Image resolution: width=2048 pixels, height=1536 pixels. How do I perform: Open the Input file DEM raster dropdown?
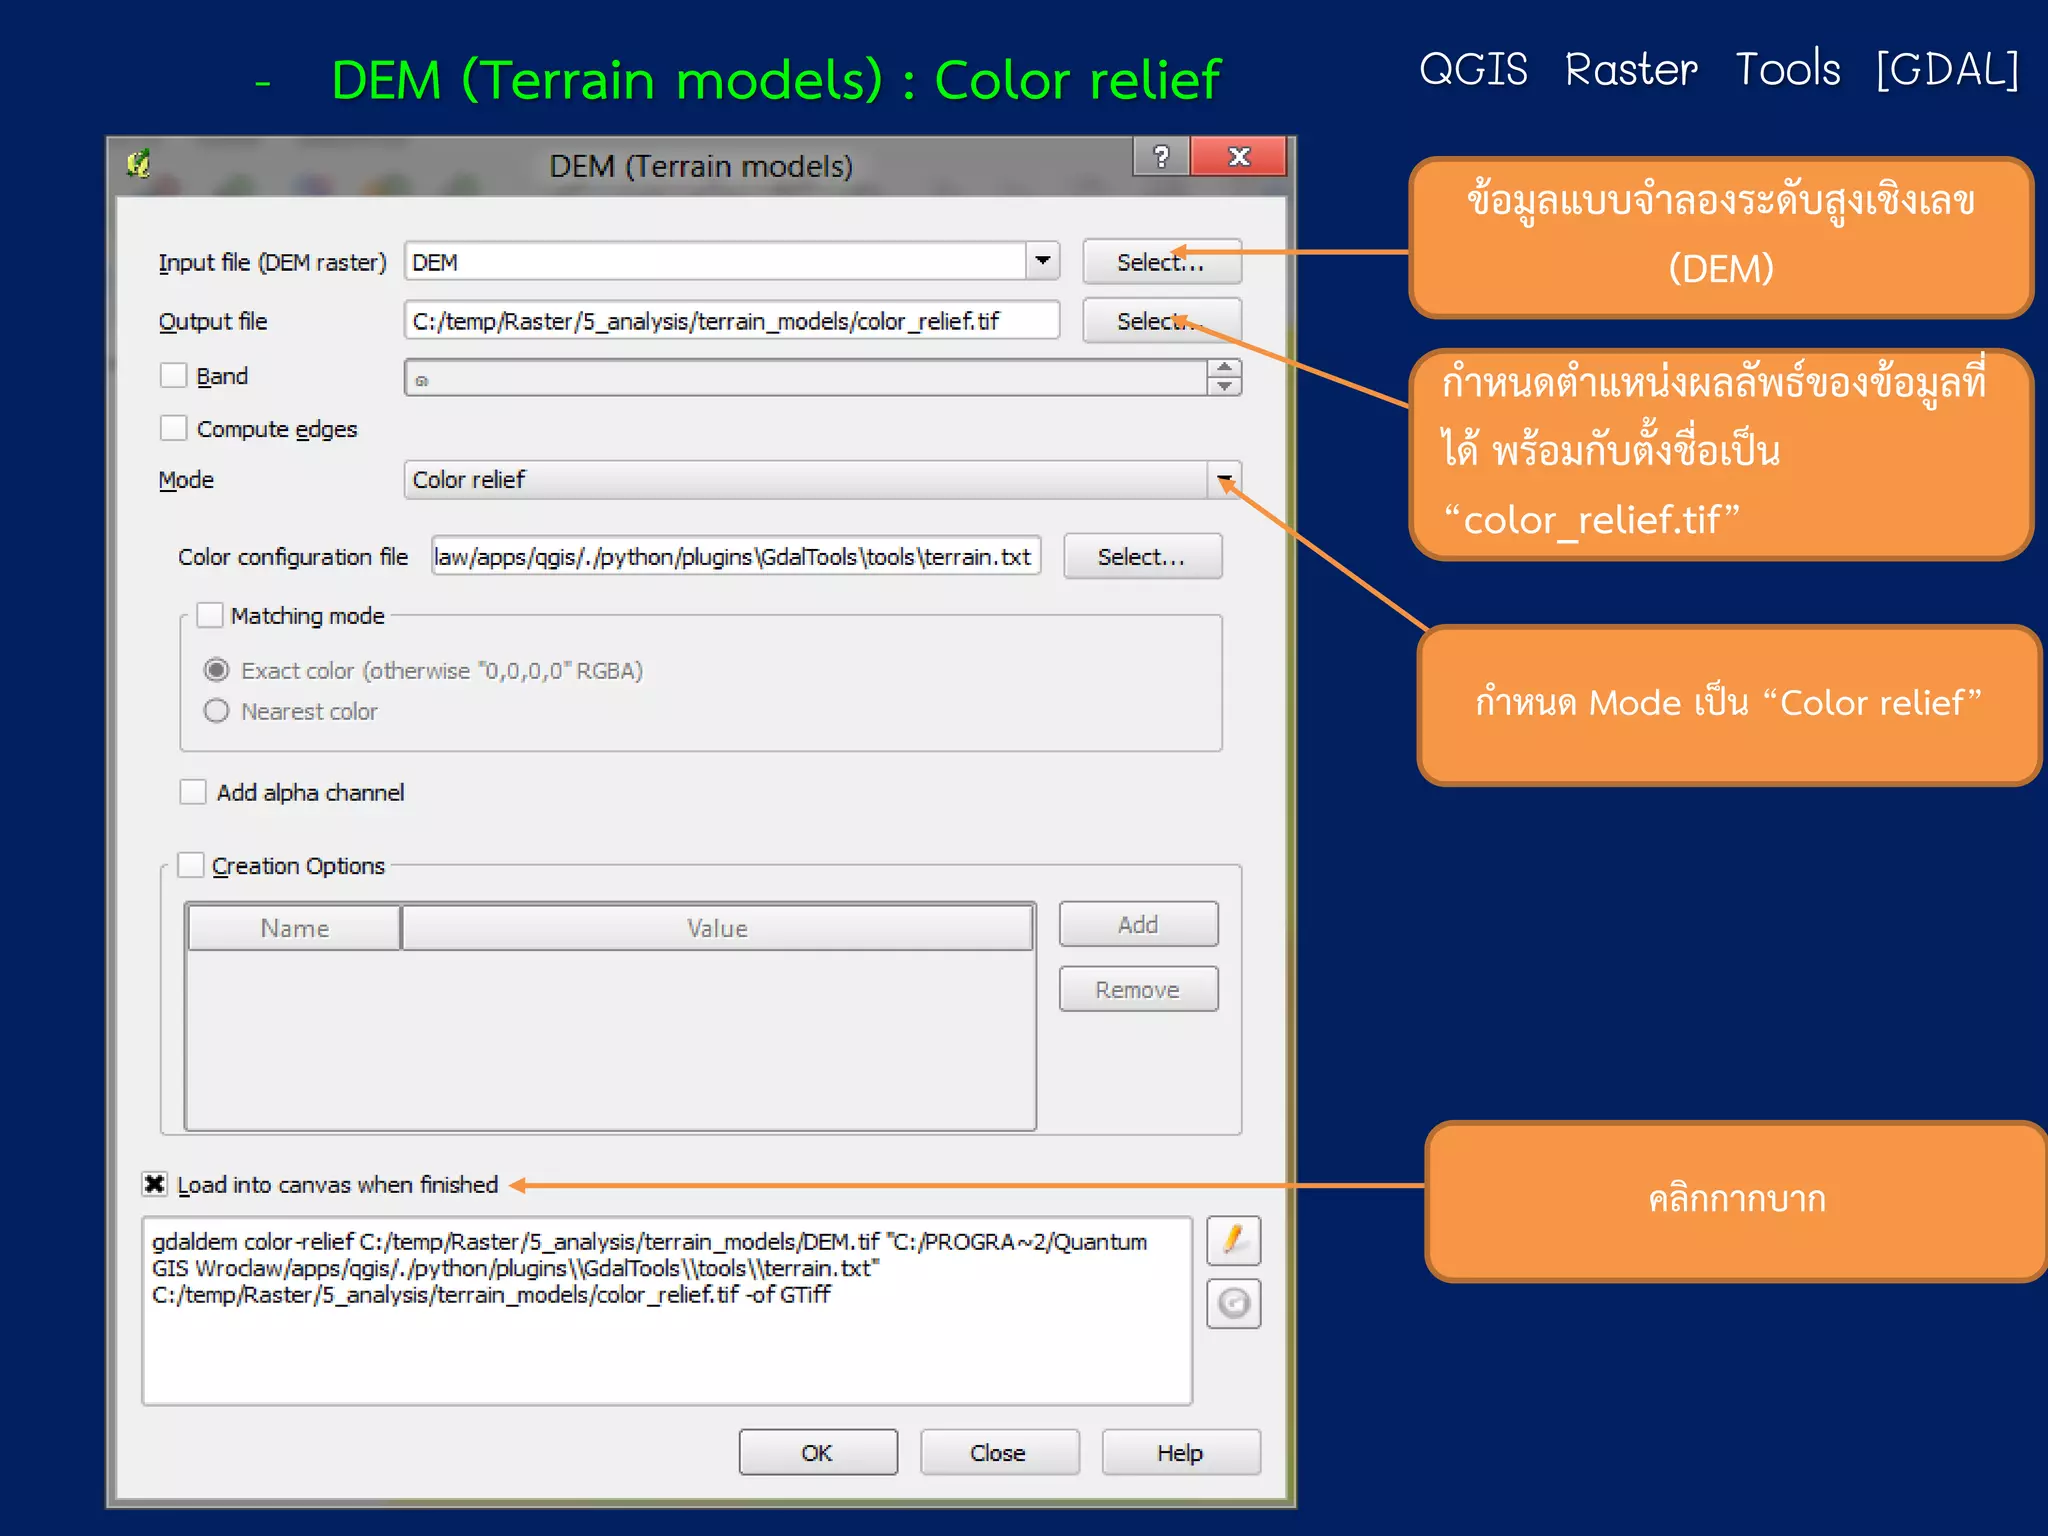click(x=1043, y=261)
